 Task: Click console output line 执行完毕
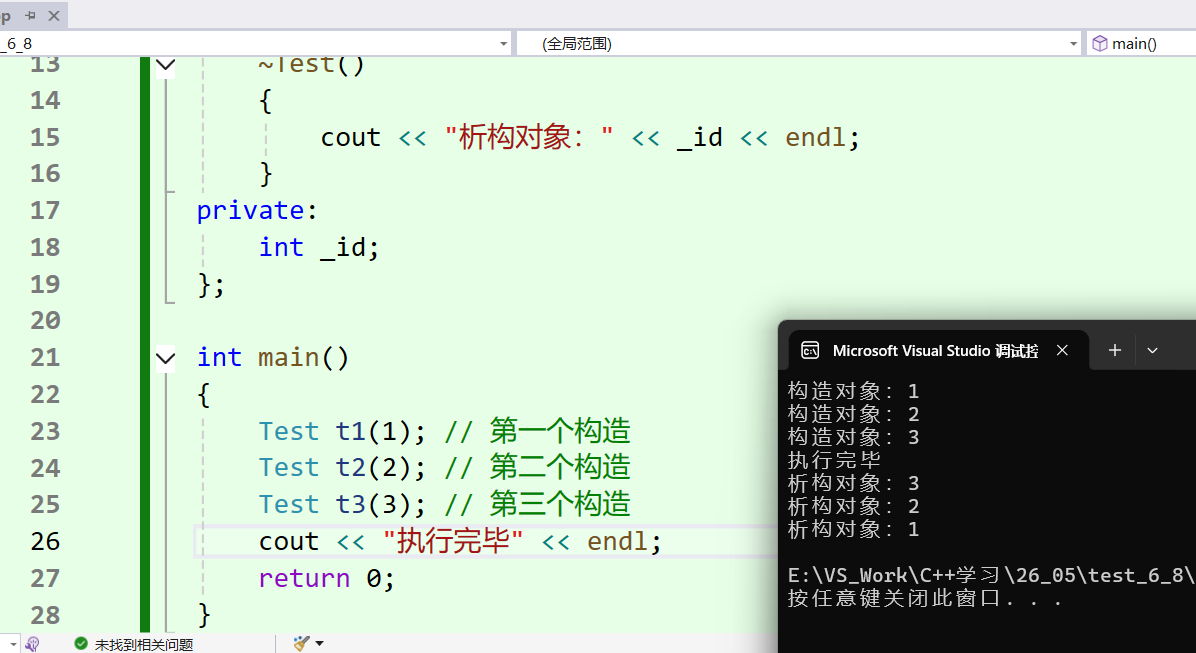(834, 460)
